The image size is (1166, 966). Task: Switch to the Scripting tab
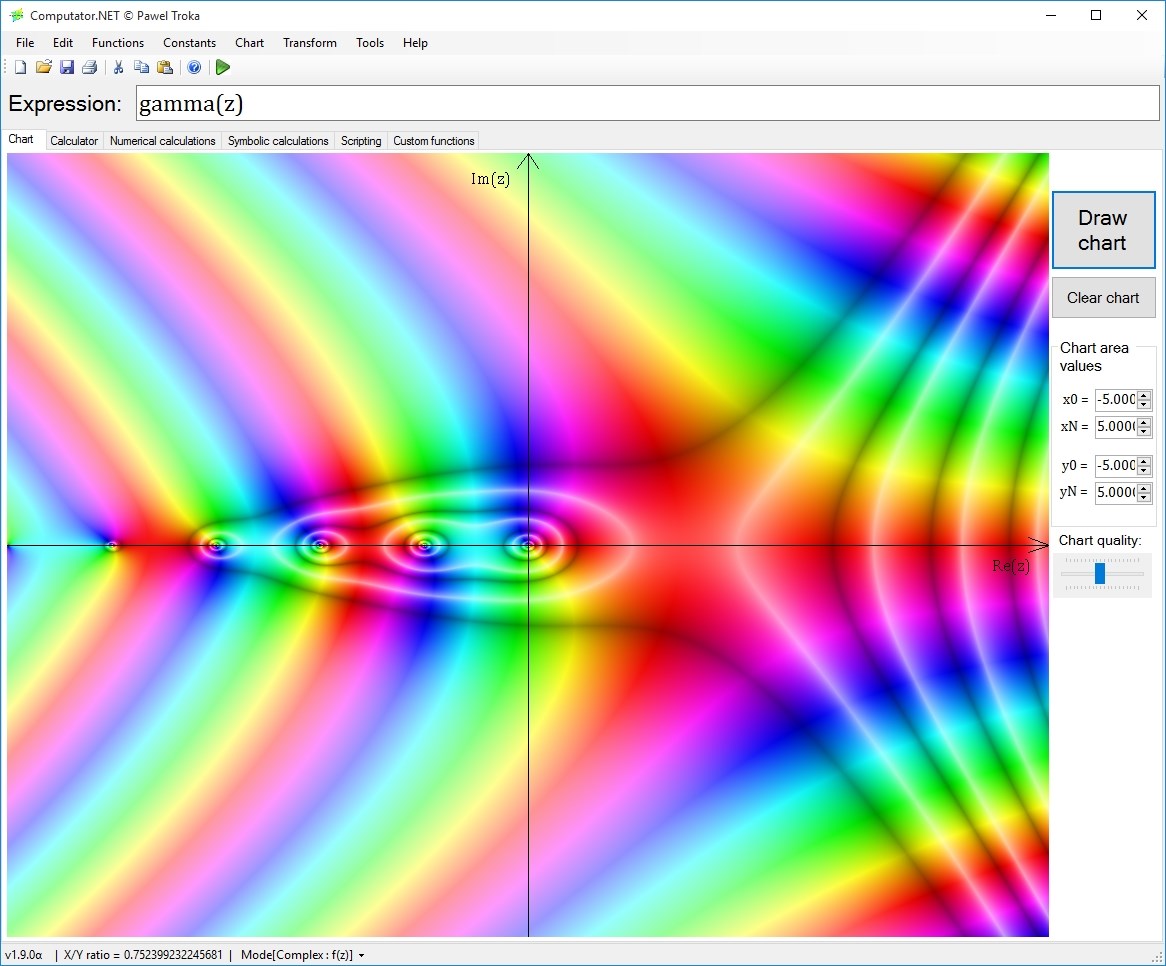tap(361, 141)
